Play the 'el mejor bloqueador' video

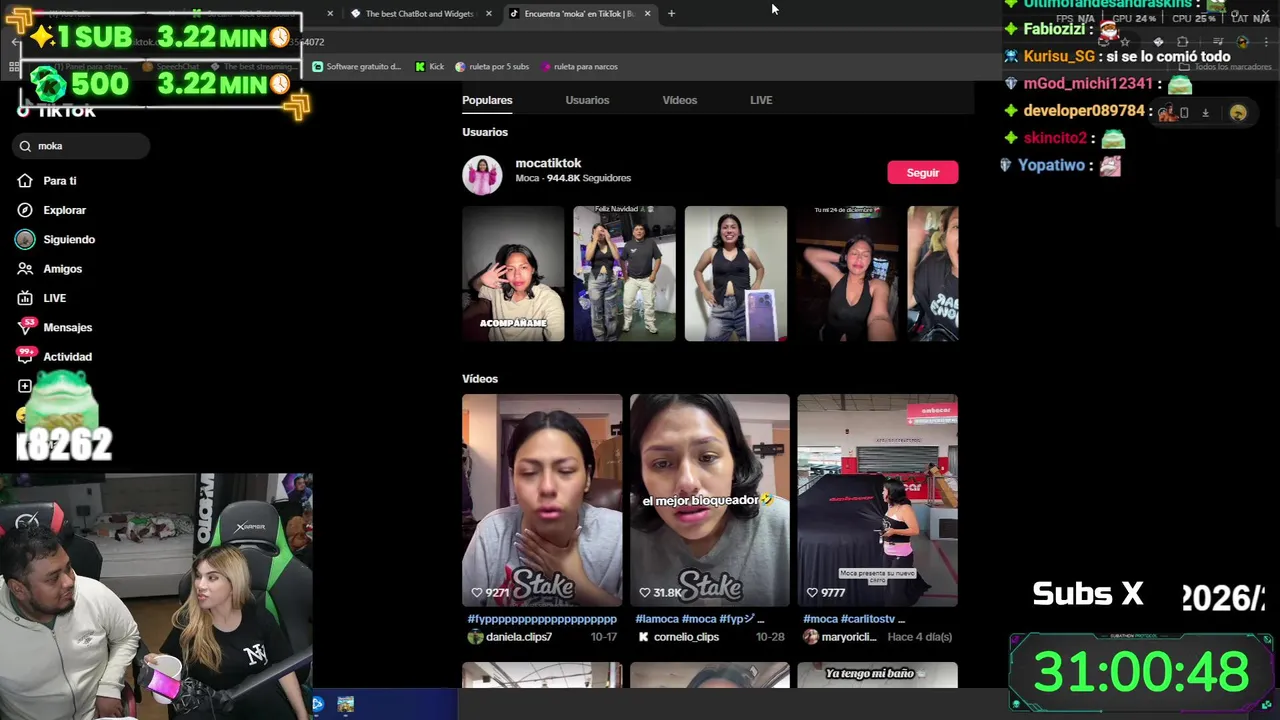[x=709, y=500]
